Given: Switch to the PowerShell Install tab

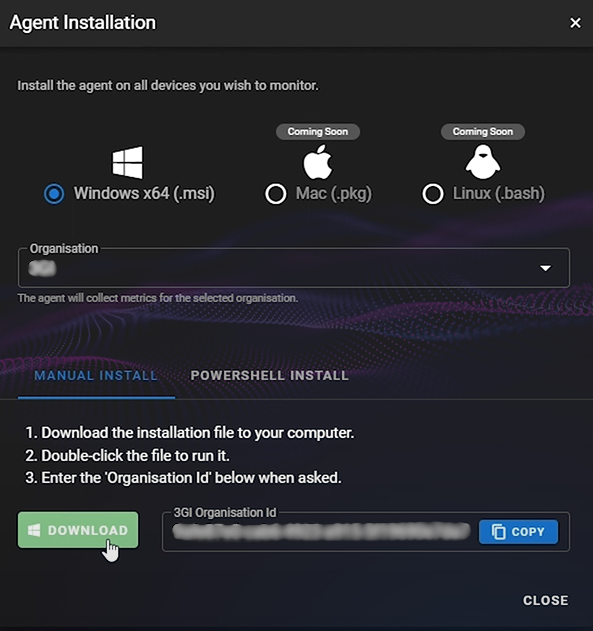Looking at the screenshot, I should (x=270, y=375).
